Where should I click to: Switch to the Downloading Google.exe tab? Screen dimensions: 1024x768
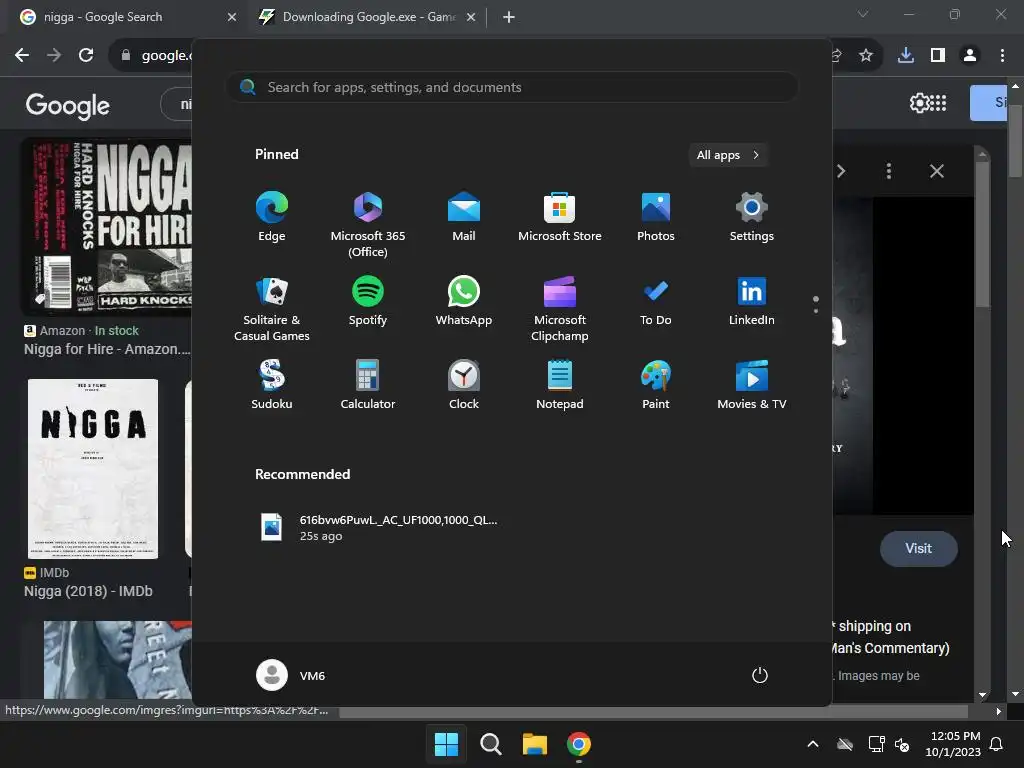coord(368,17)
